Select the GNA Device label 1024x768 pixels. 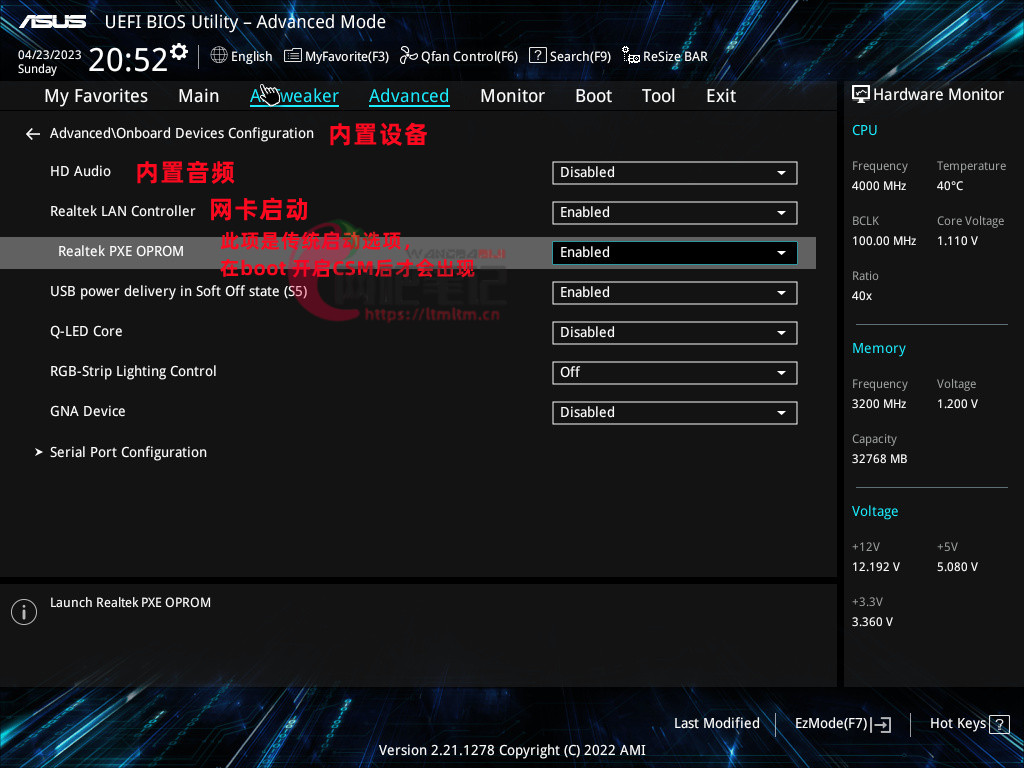pos(88,411)
